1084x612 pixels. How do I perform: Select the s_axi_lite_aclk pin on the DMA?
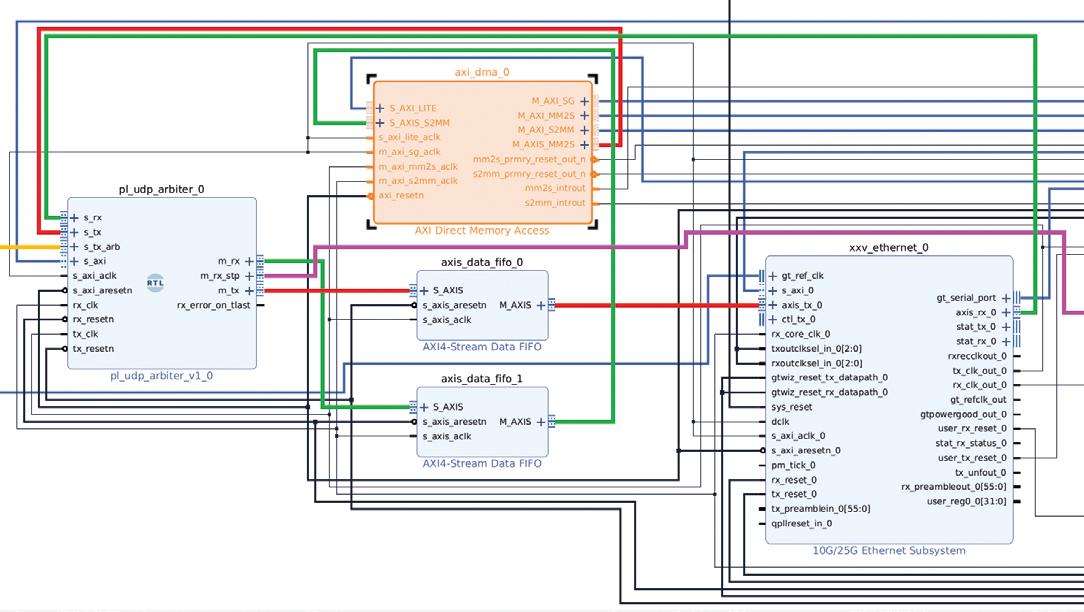pyautogui.click(x=409, y=138)
